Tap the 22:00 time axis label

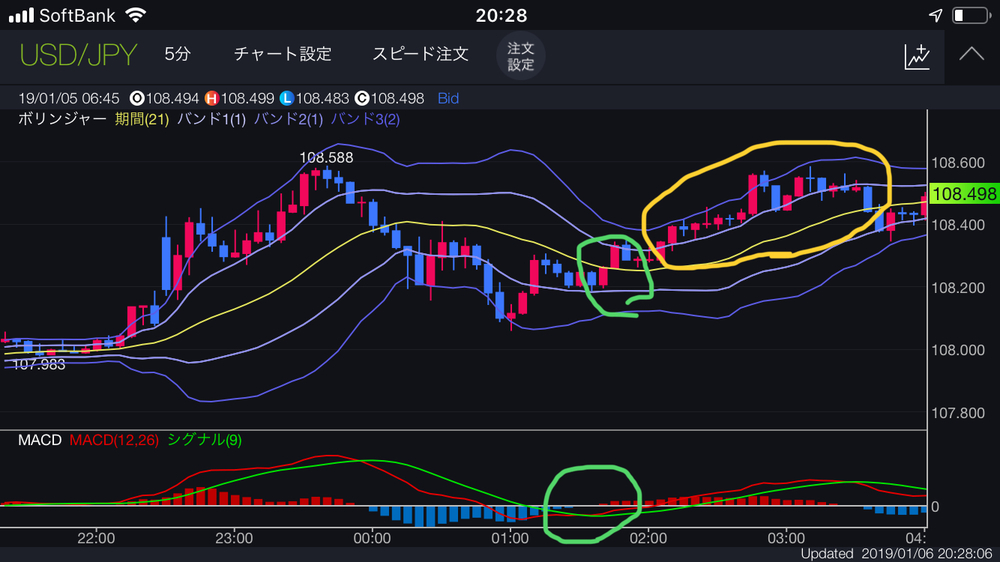click(96, 538)
